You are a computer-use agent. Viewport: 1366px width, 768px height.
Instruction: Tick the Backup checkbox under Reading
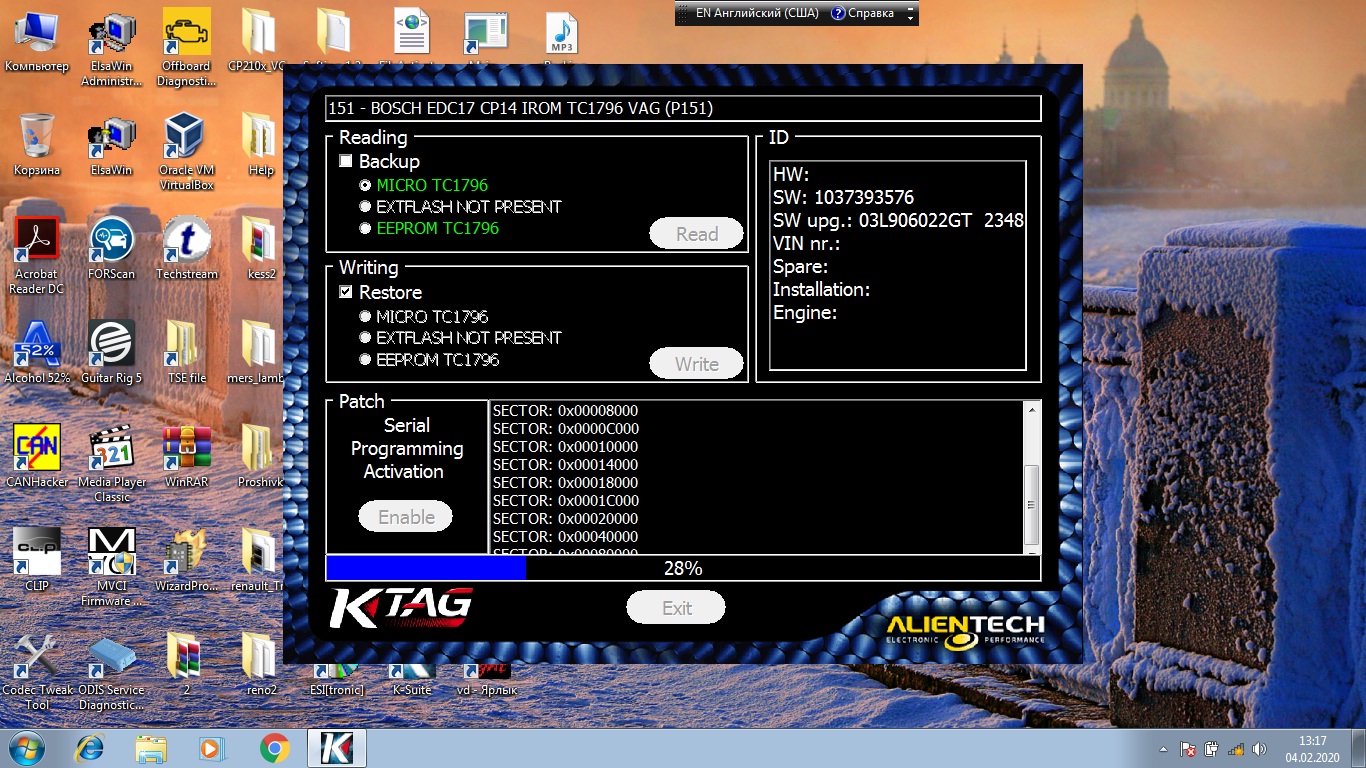pyautogui.click(x=346, y=161)
